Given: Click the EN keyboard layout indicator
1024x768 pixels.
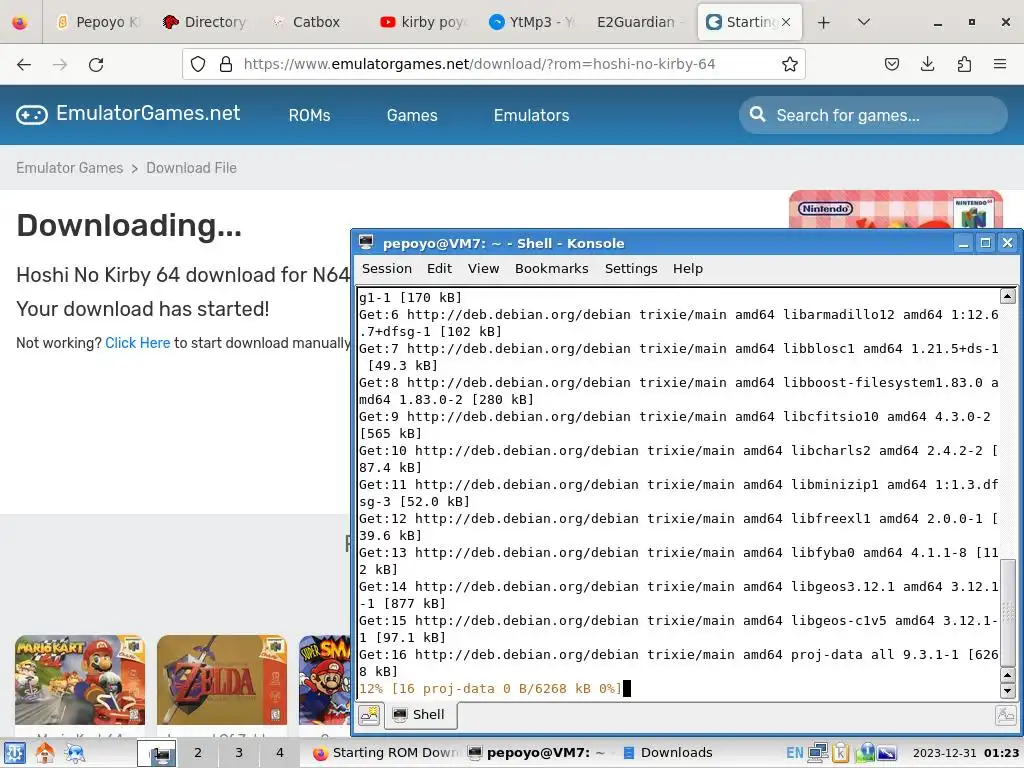Looking at the screenshot, I should [795, 753].
